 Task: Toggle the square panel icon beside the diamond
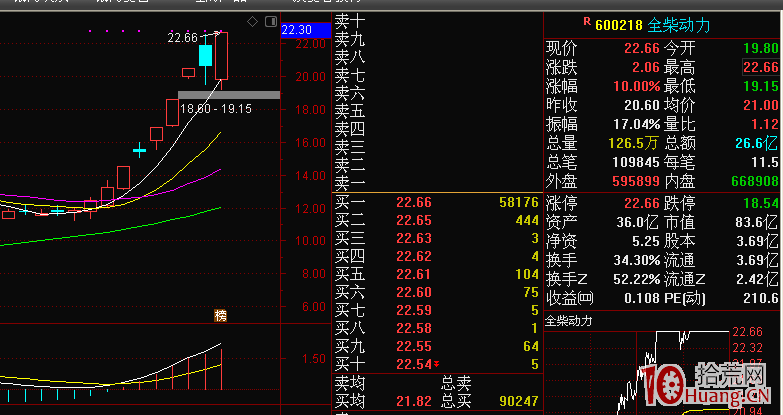tap(271, 21)
